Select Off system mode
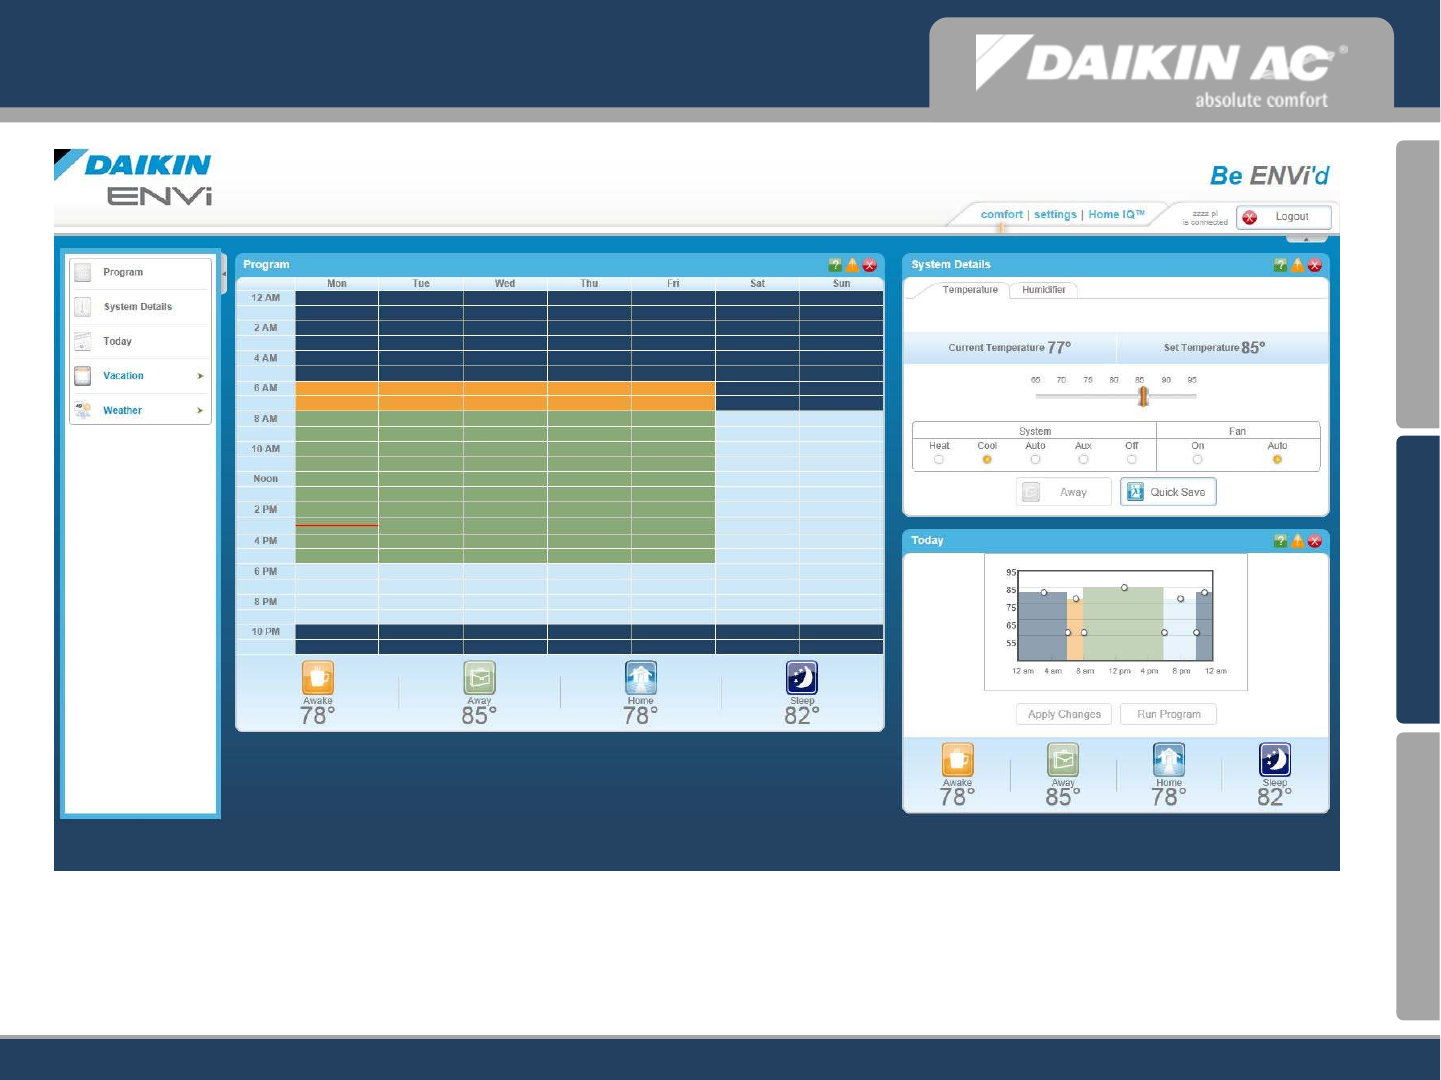1441x1080 pixels. [1131, 460]
